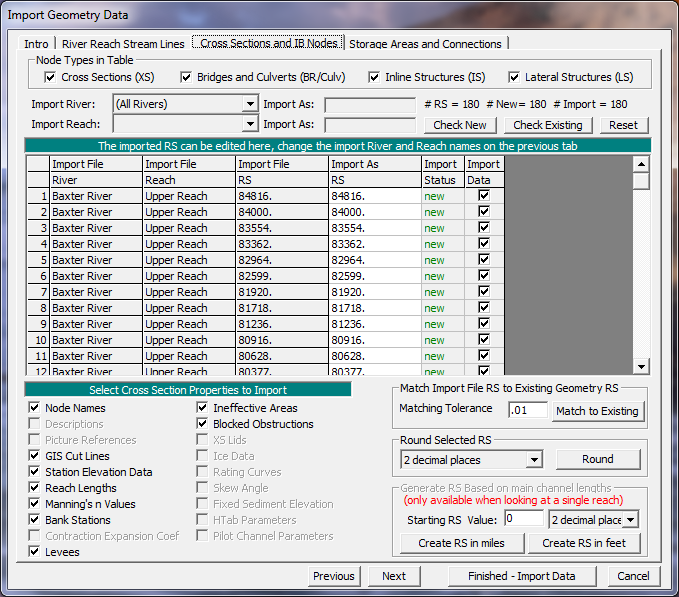Open the Round Selected RS decimal places dropdown
Image resolution: width=679 pixels, height=597 pixels.
(534, 460)
